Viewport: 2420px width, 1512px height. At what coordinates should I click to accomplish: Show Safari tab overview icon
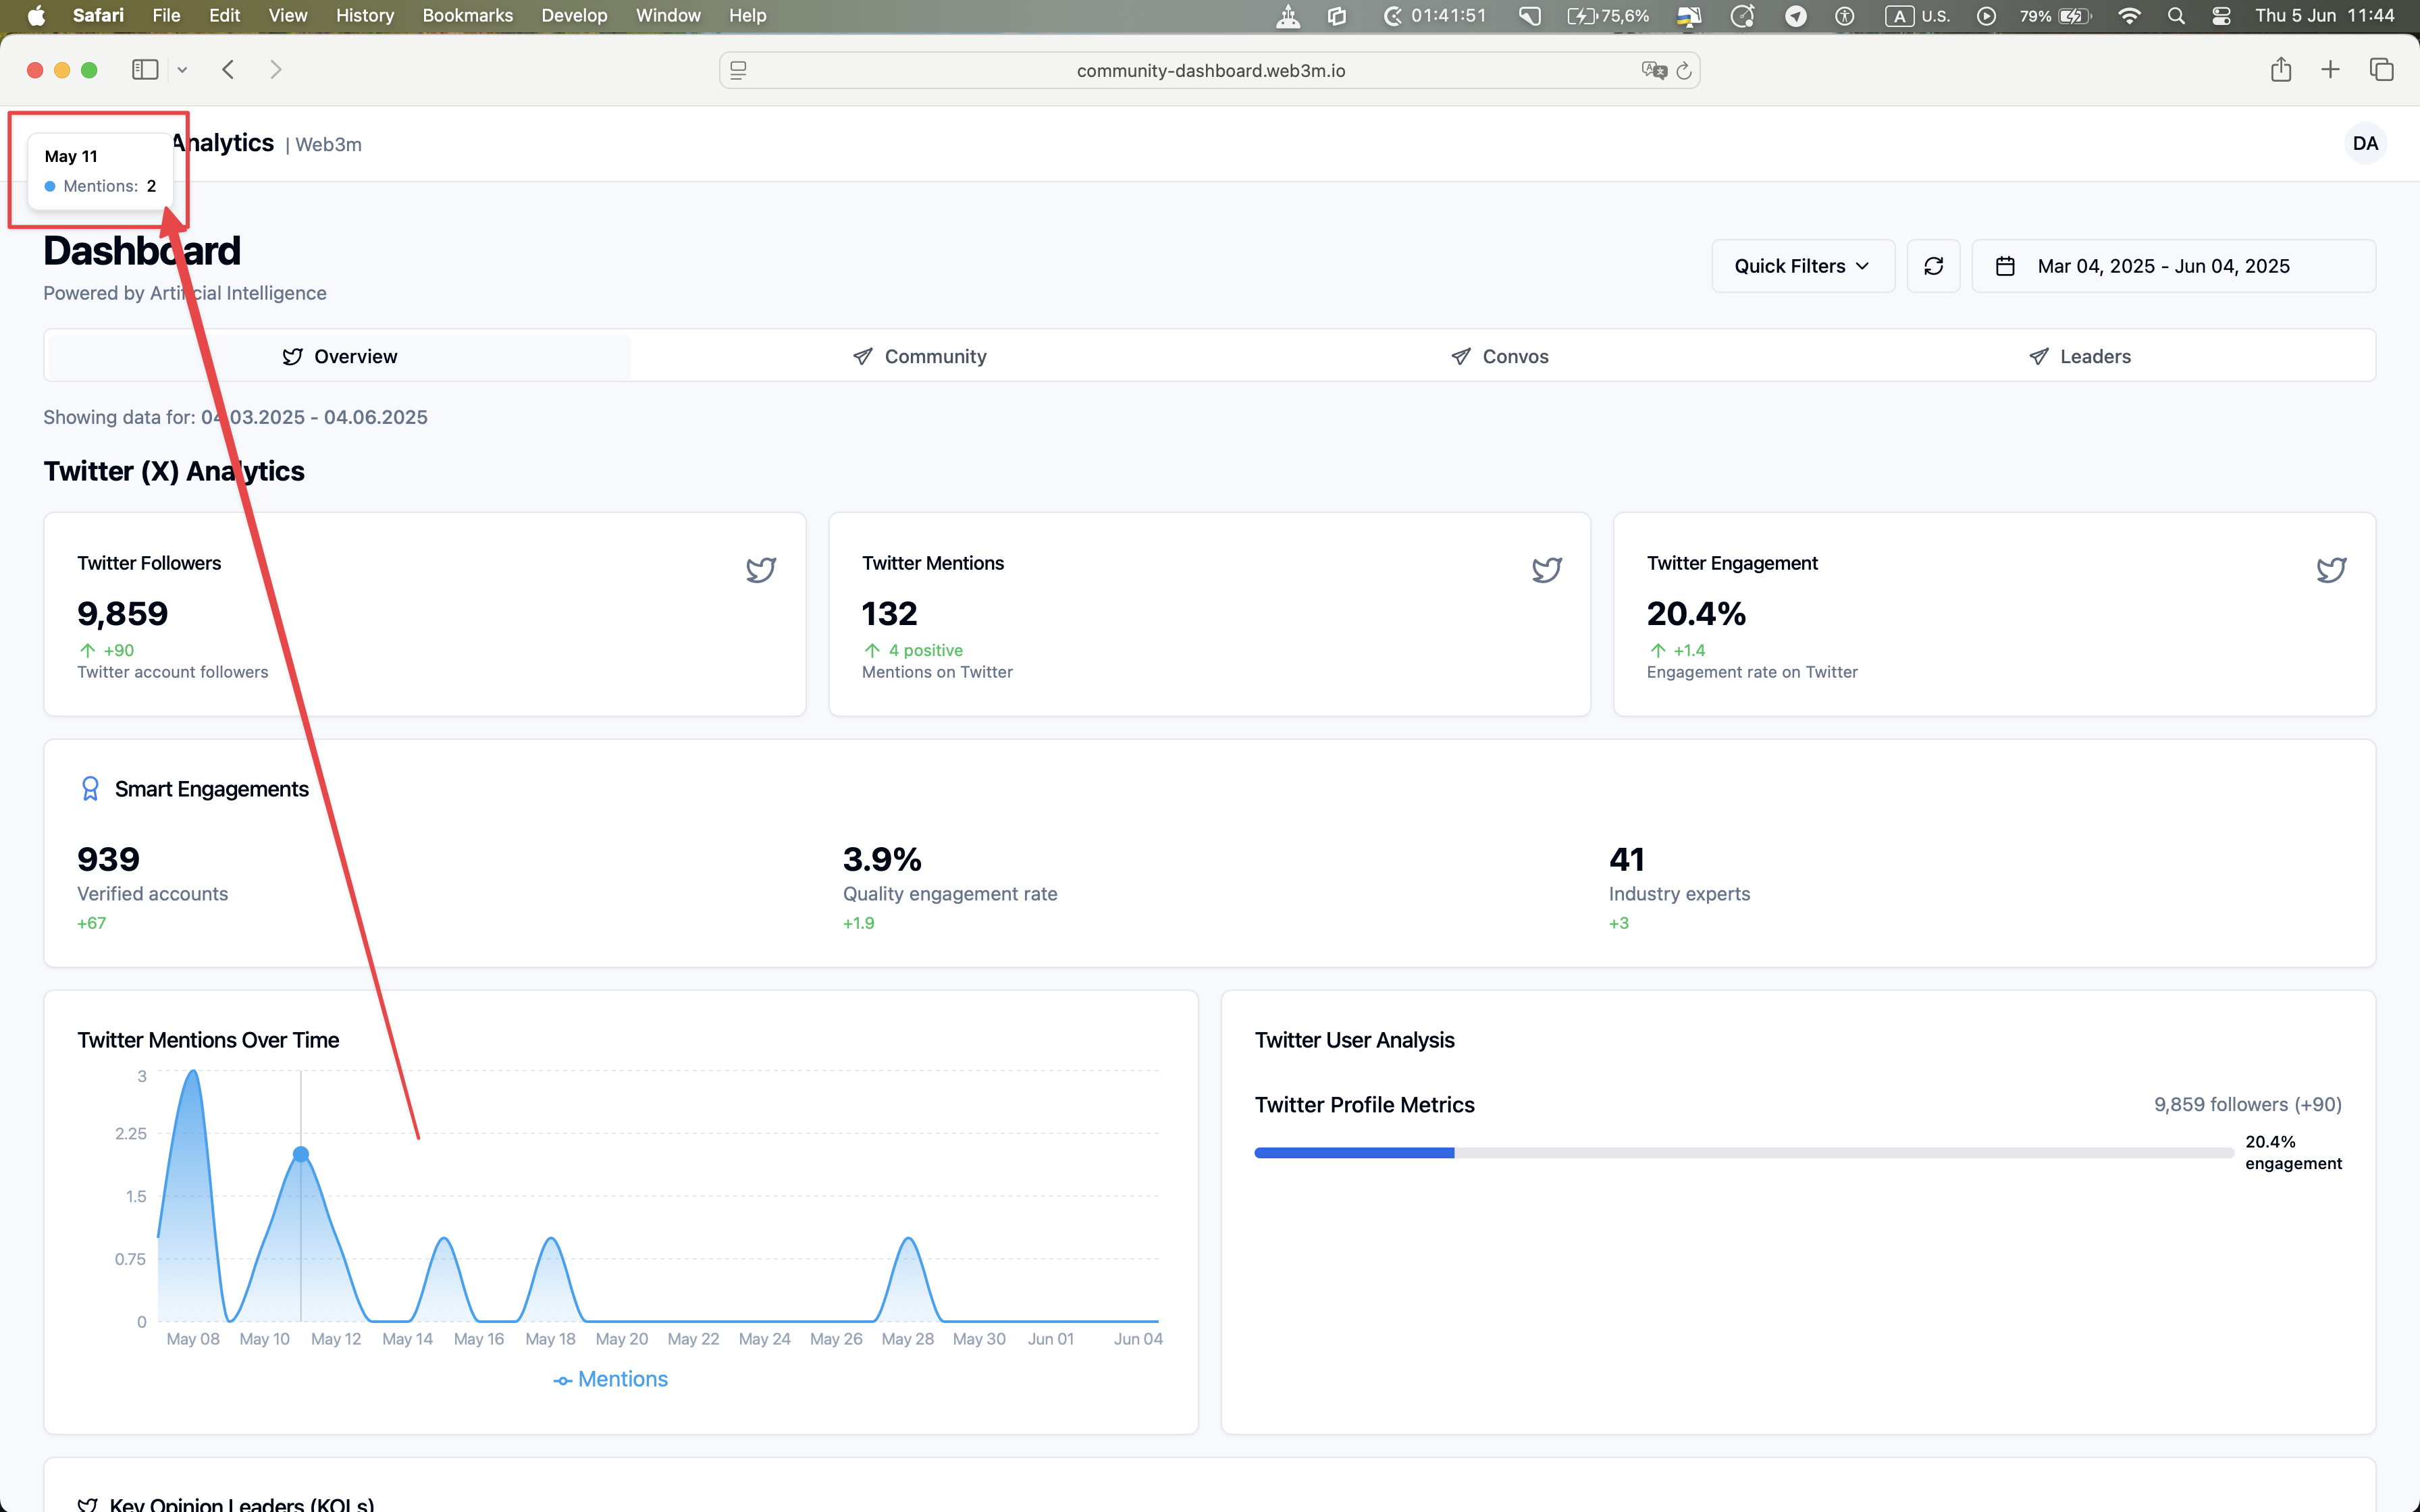(x=2381, y=70)
